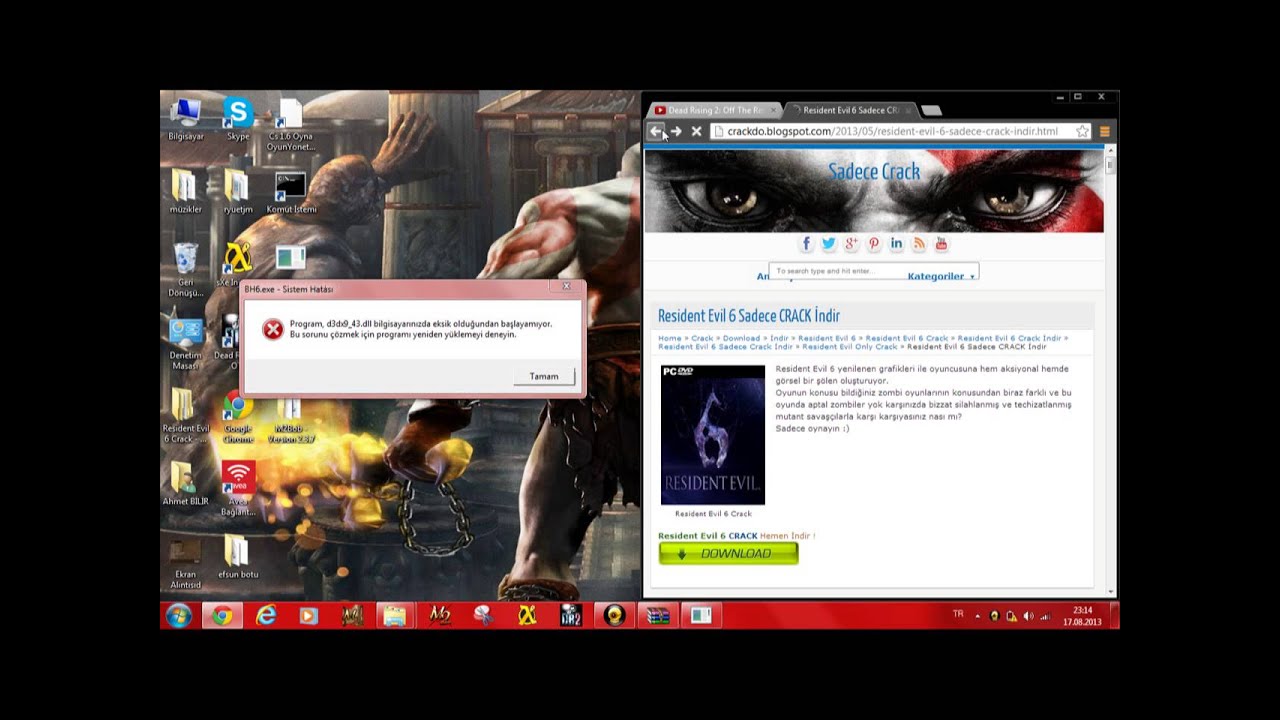This screenshot has width=1280, height=720.
Task: Click the blog search box
Action: (x=872, y=271)
